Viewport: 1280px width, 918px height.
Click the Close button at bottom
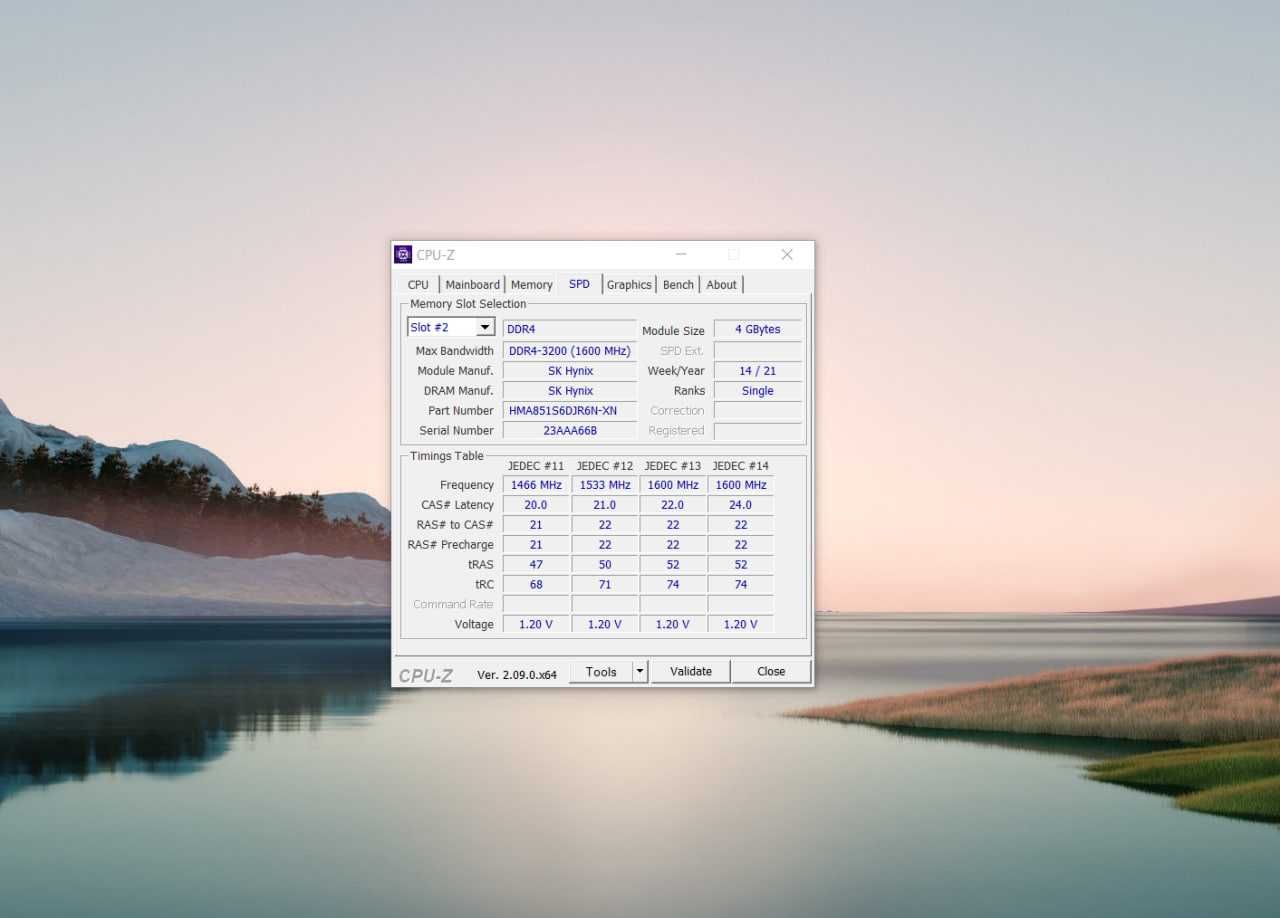pos(771,672)
